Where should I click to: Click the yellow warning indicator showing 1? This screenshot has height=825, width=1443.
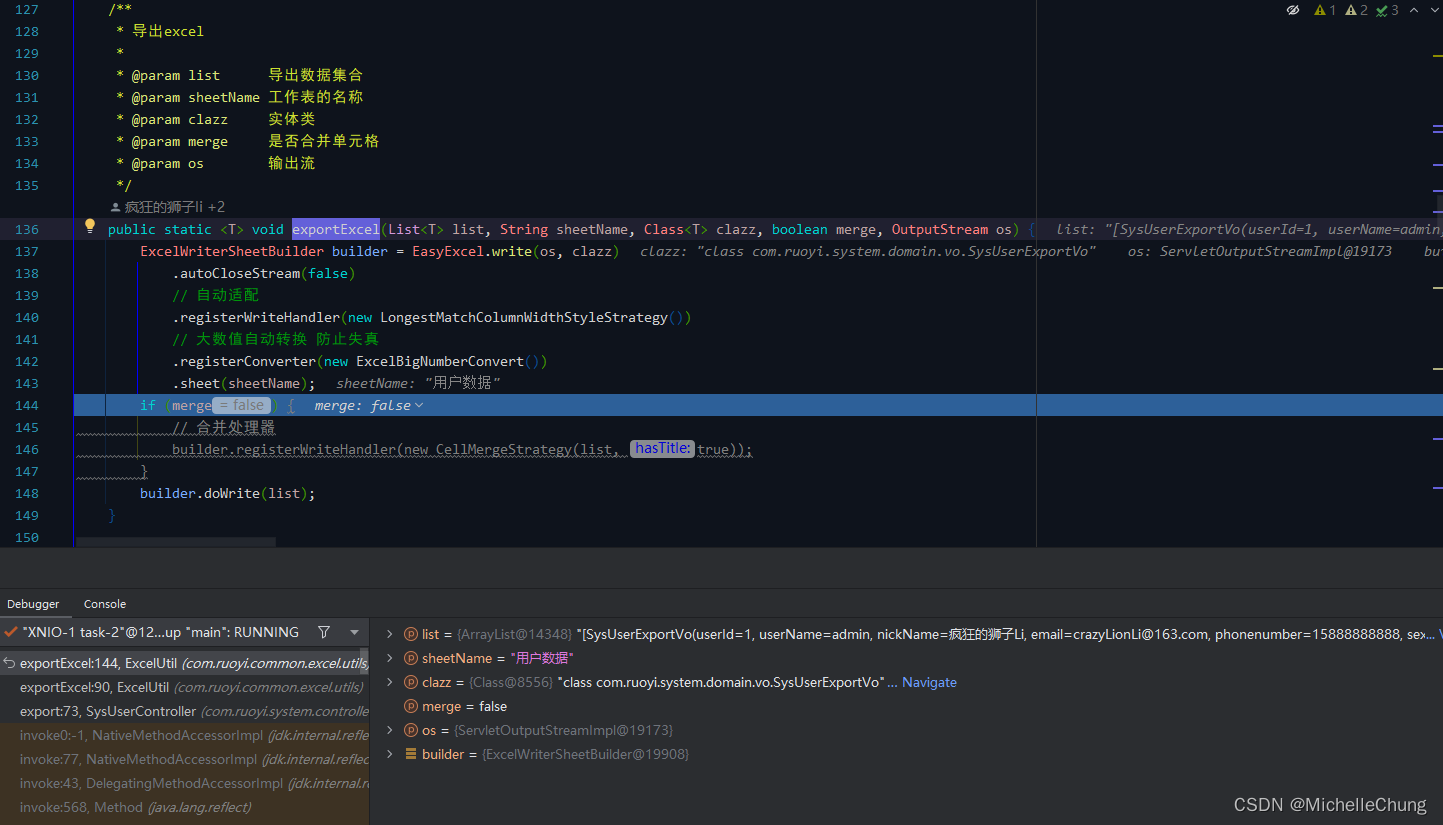[1325, 10]
